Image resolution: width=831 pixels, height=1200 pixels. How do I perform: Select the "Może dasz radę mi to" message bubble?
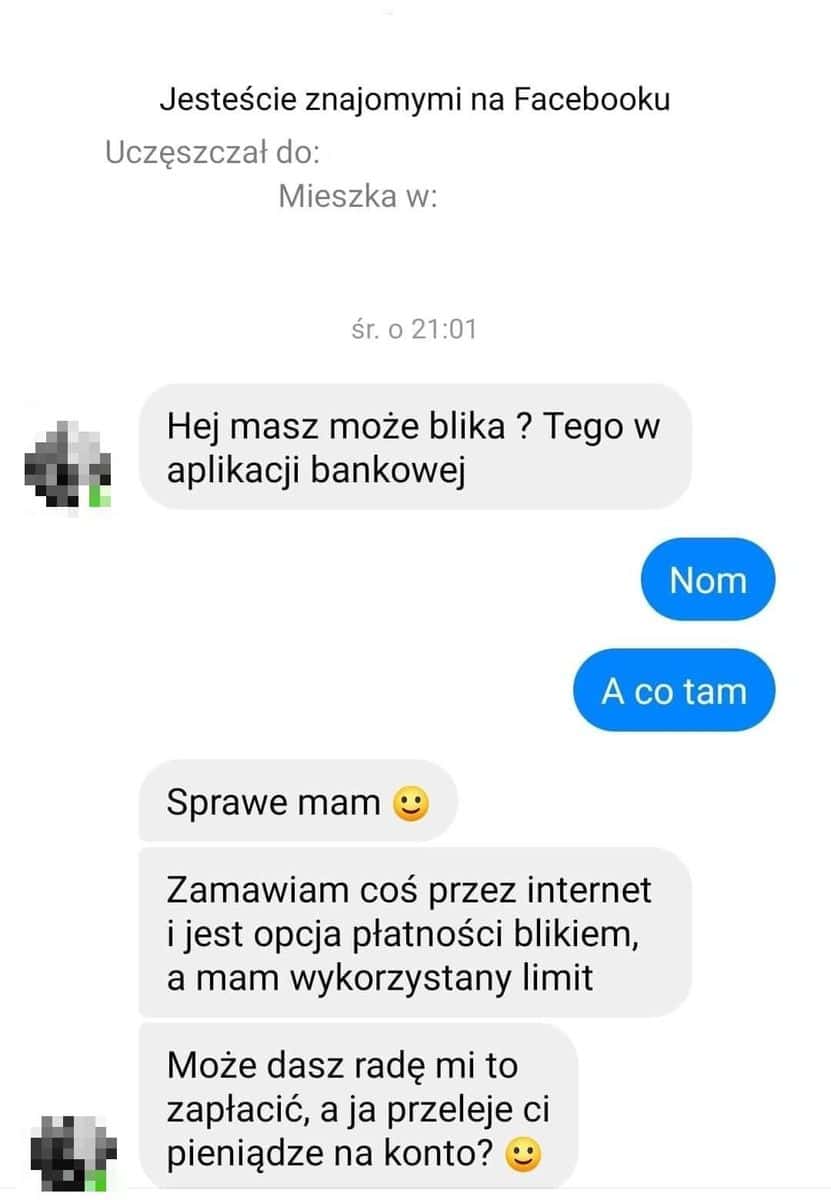[x=358, y=1108]
